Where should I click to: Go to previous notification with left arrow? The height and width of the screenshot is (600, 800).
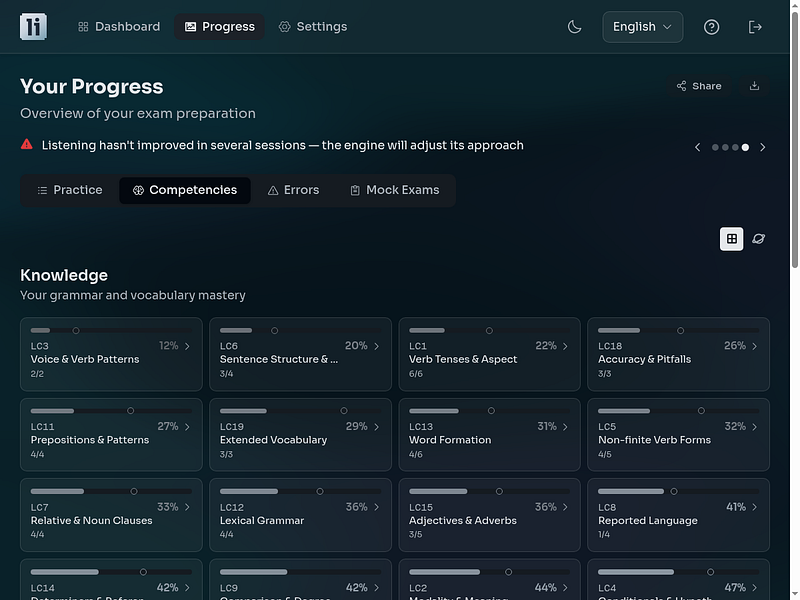(x=697, y=147)
